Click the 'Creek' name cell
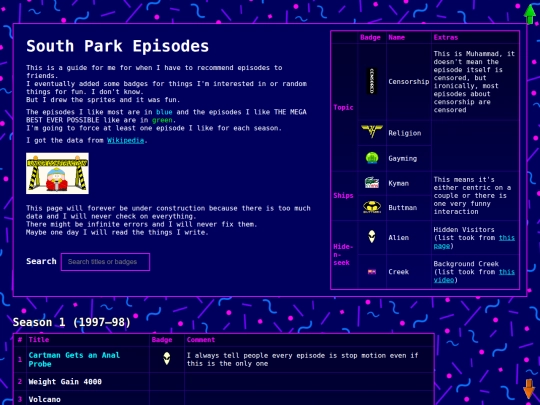 (x=408, y=272)
